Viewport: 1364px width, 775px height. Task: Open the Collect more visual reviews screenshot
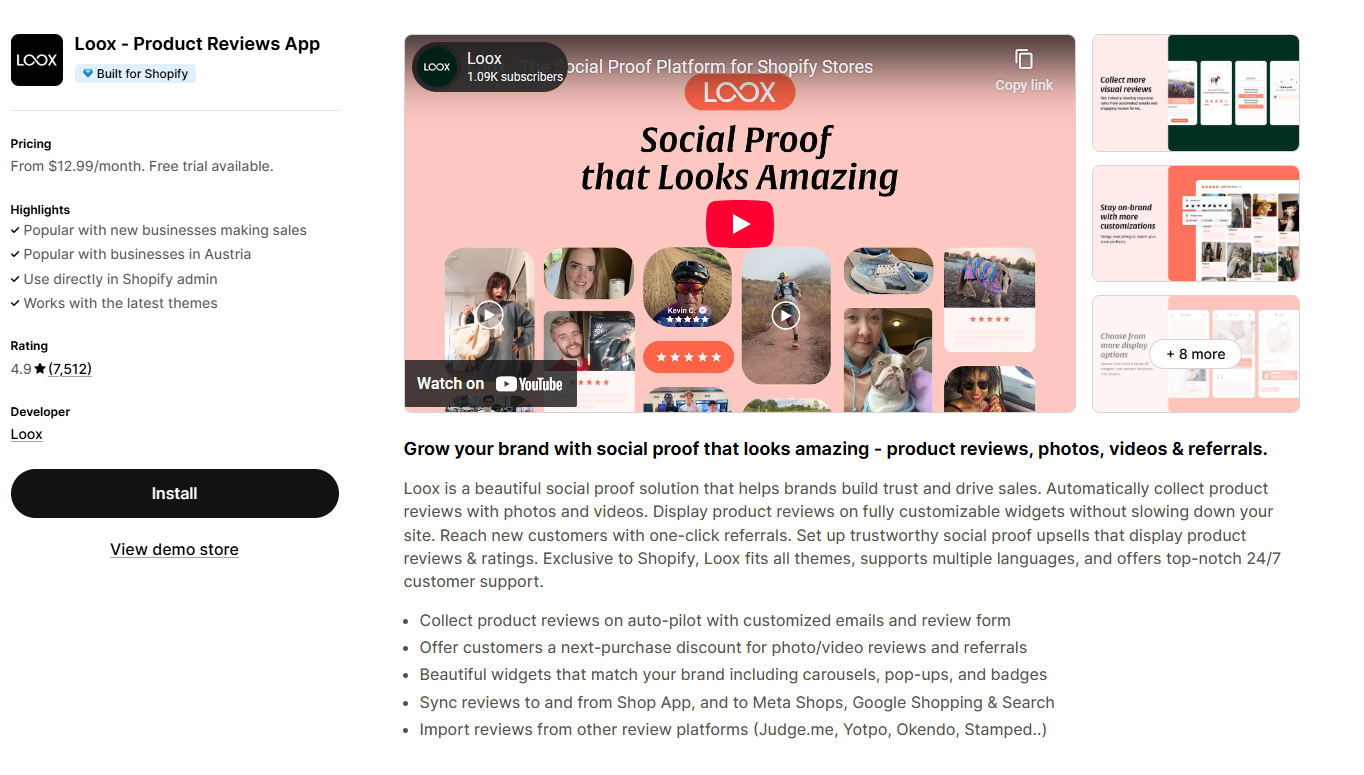pyautogui.click(x=1196, y=93)
